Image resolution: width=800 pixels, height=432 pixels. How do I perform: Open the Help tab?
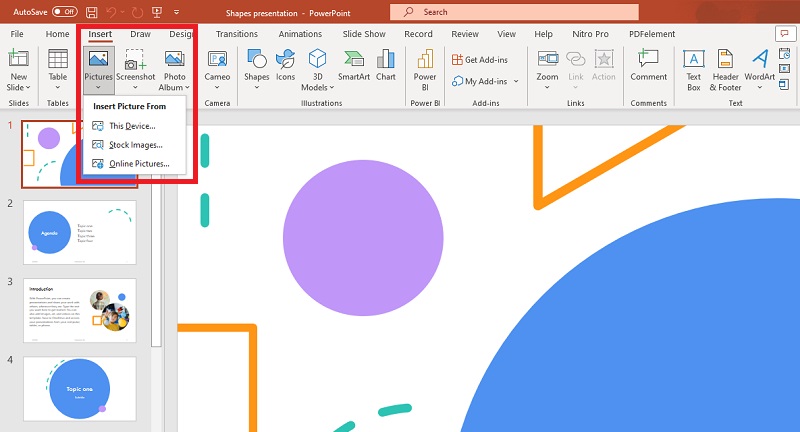click(x=543, y=34)
